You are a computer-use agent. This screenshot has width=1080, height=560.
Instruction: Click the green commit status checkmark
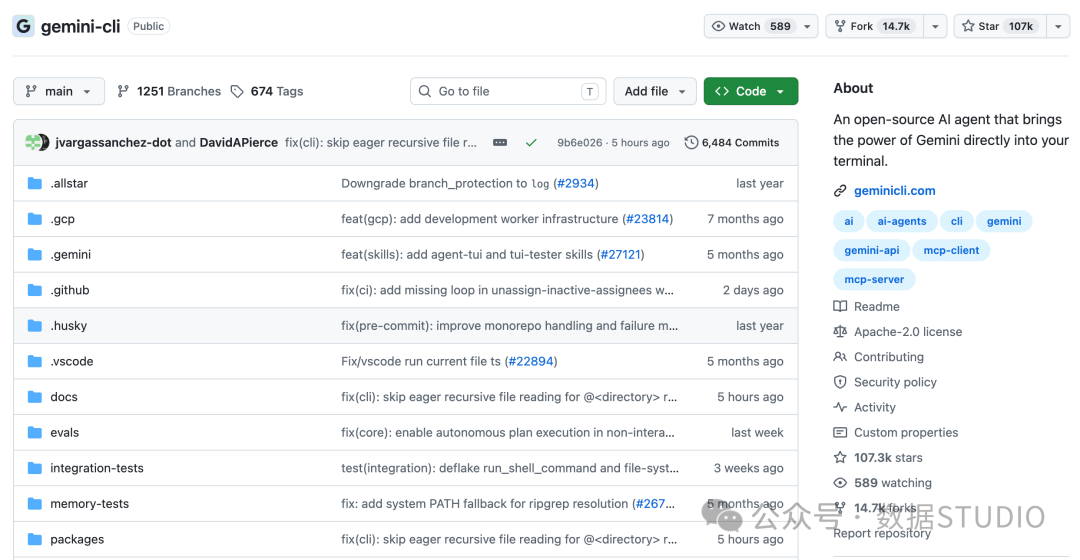click(531, 143)
